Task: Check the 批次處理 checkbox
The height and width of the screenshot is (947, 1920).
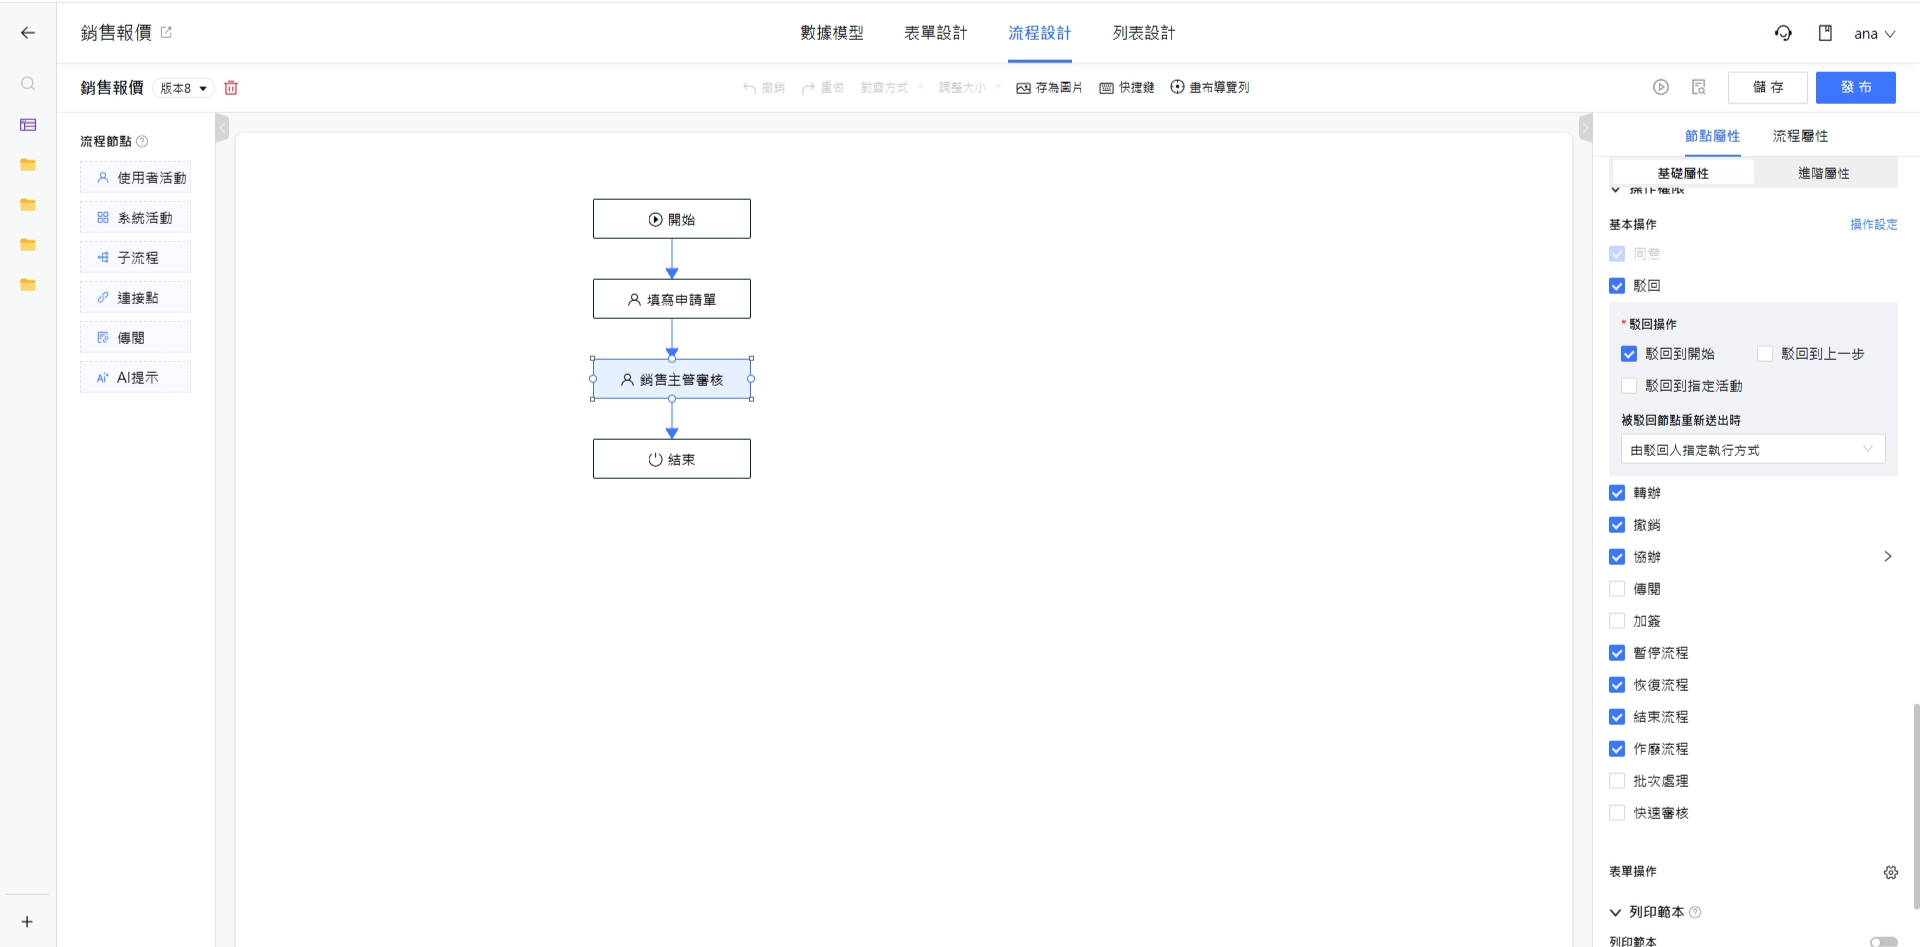Action: (1617, 781)
